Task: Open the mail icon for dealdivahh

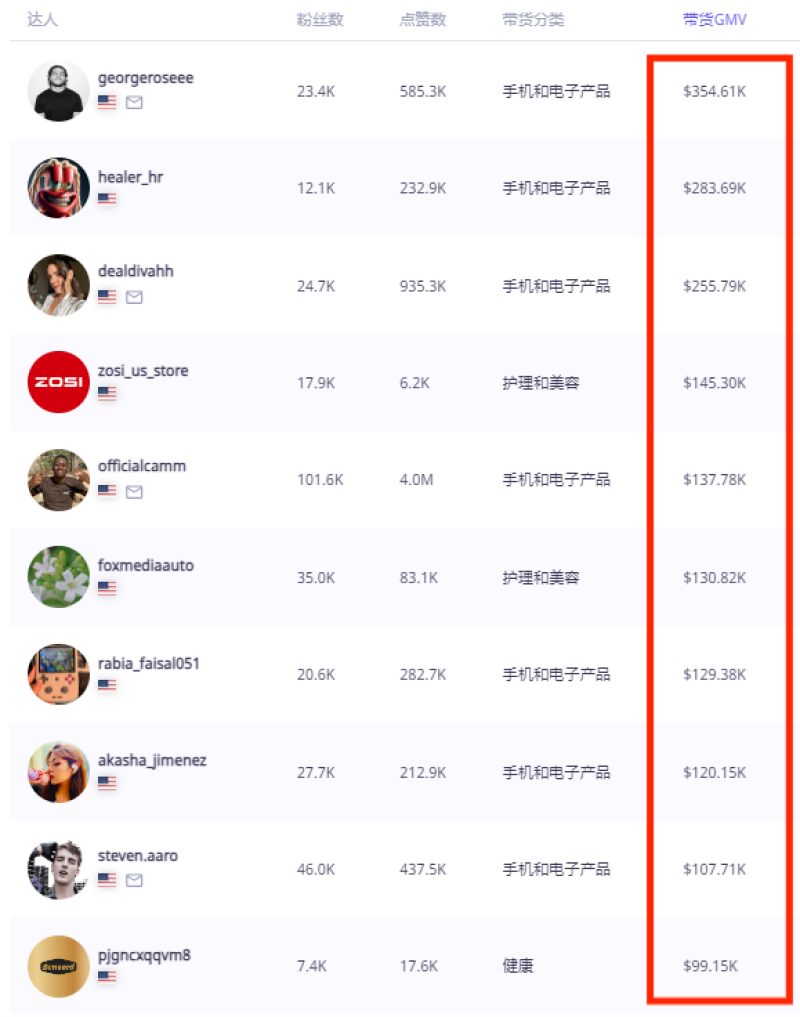Action: pyautogui.click(x=134, y=297)
